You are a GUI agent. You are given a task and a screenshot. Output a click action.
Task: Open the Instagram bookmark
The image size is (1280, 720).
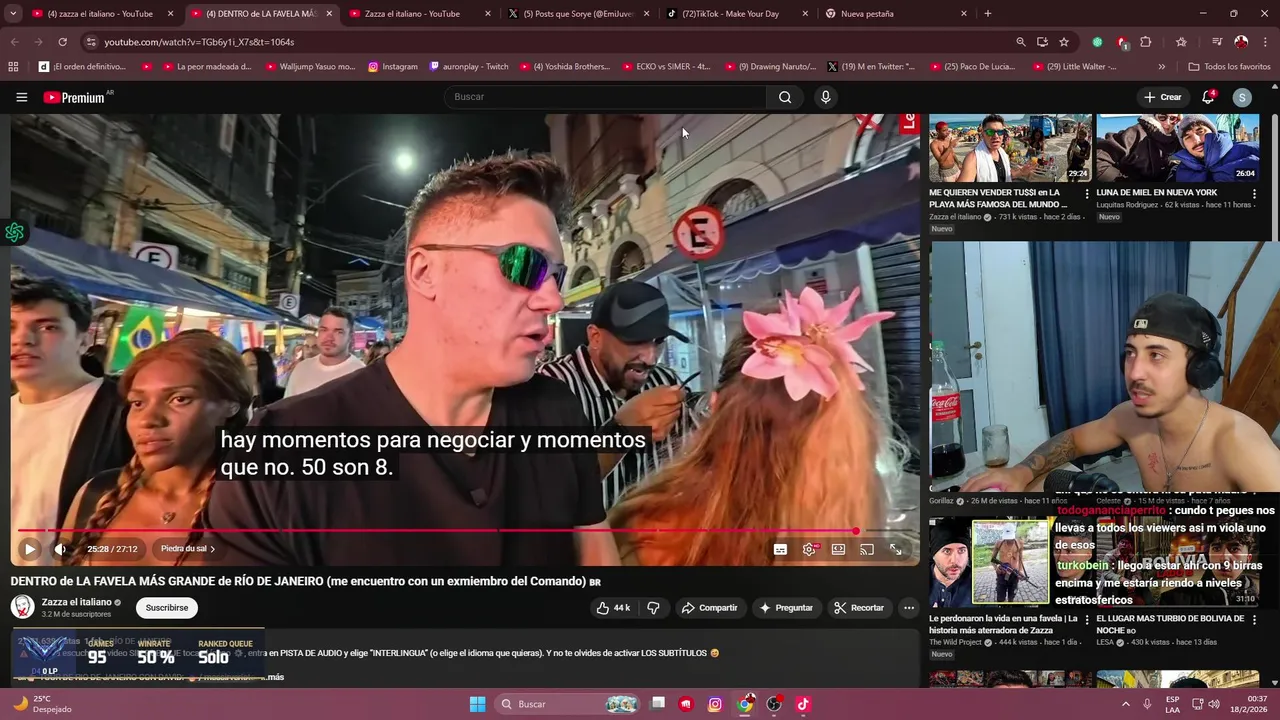[x=392, y=67]
